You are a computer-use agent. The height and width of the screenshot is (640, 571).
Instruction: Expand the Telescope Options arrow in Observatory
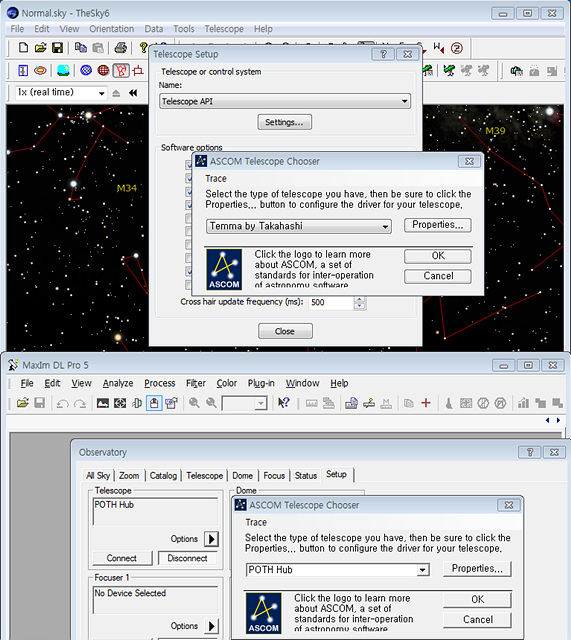coord(211,539)
